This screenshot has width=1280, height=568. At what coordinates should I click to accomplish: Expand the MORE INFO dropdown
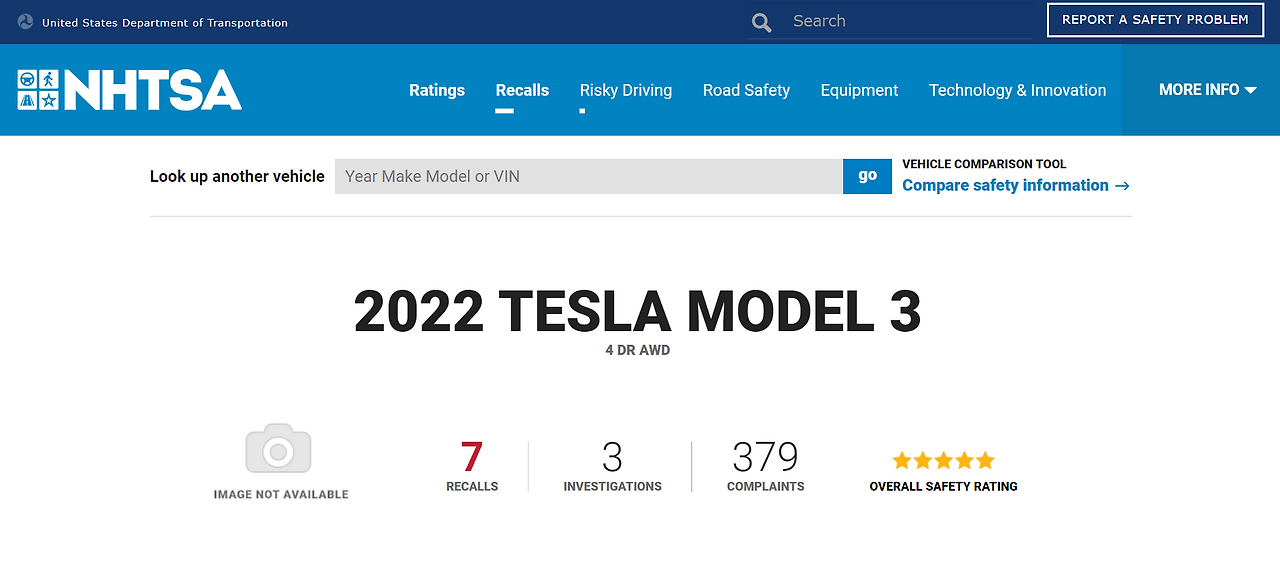point(1207,90)
